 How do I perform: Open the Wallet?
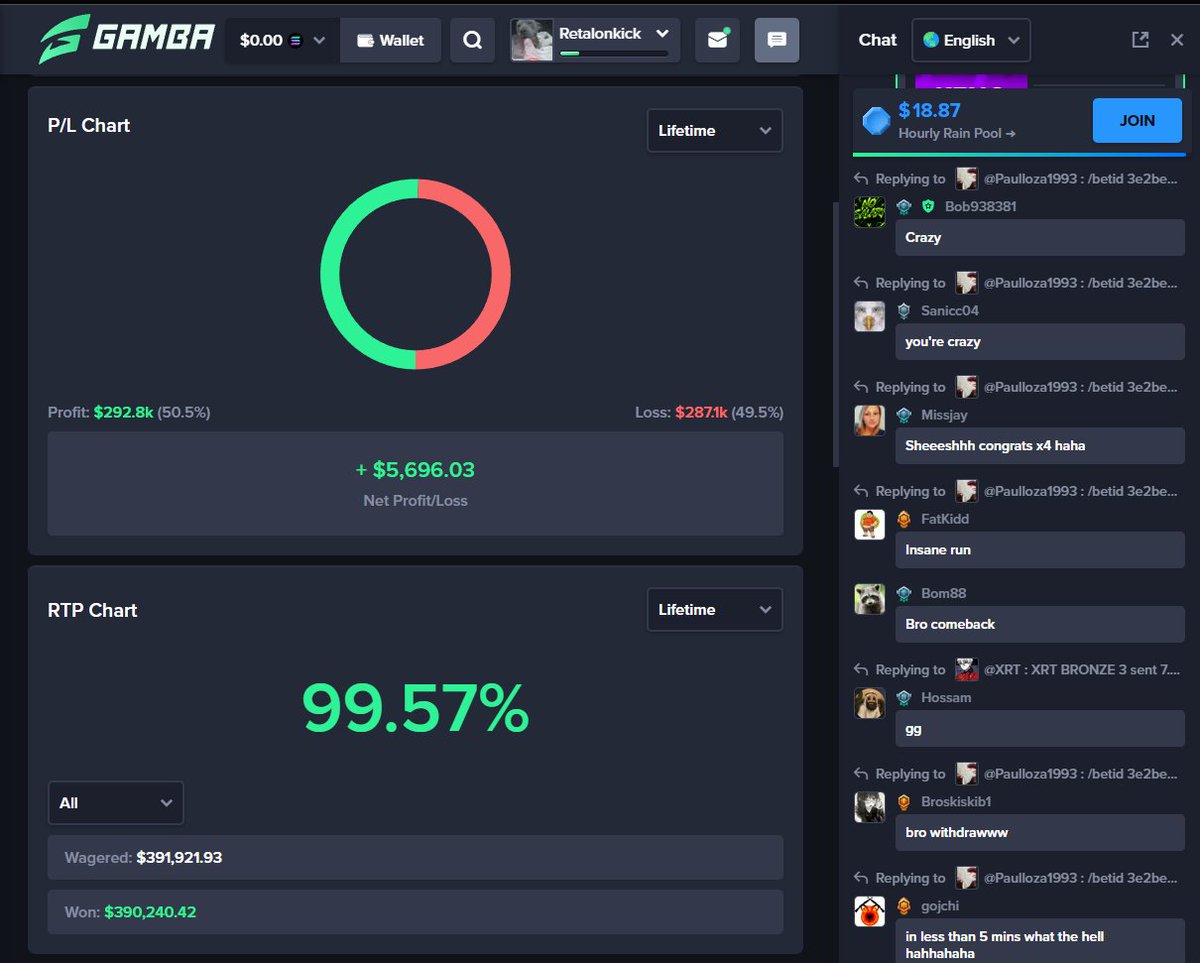(x=390, y=40)
